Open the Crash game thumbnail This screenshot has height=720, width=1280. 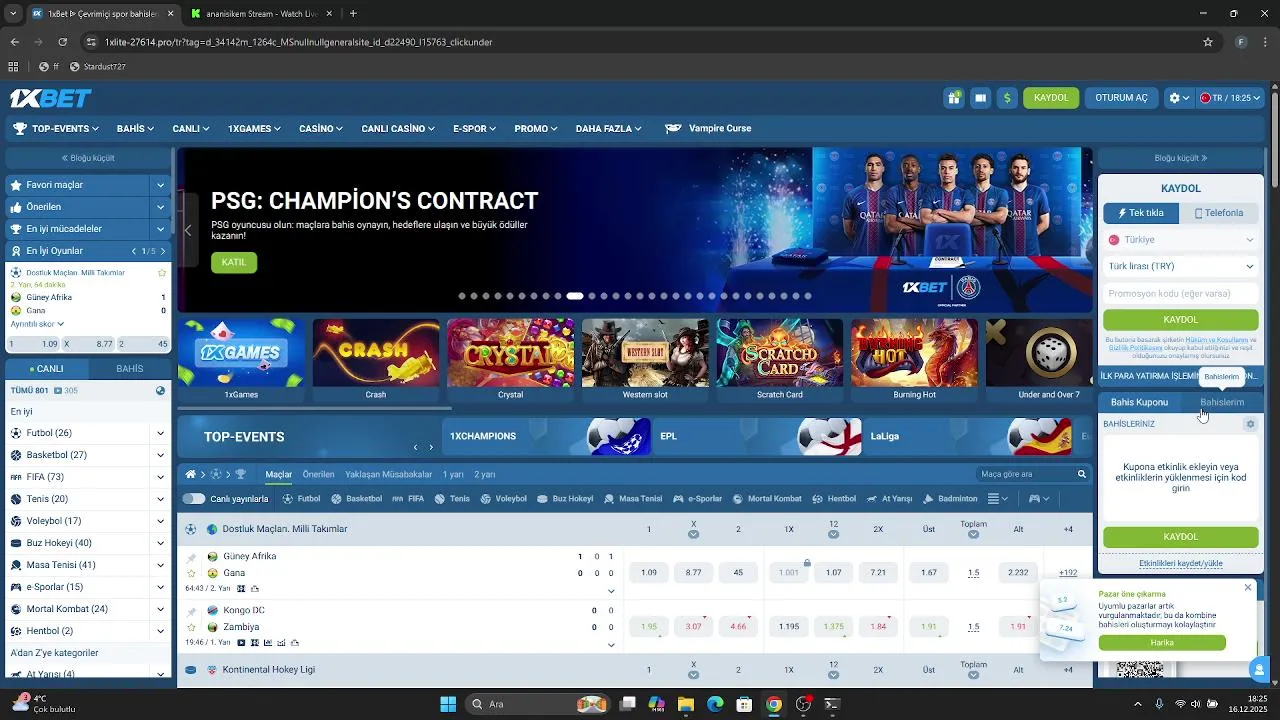[x=375, y=360]
